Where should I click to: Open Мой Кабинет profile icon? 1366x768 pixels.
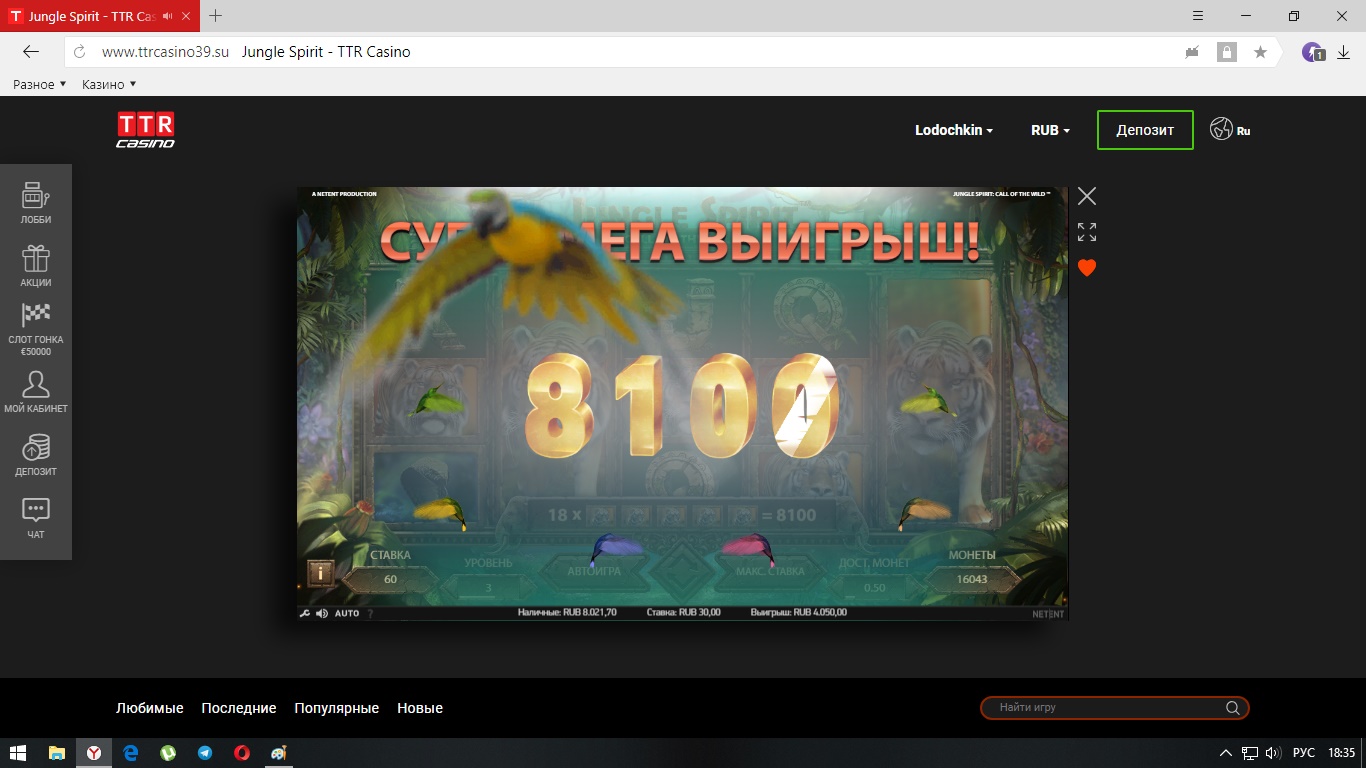(x=36, y=391)
